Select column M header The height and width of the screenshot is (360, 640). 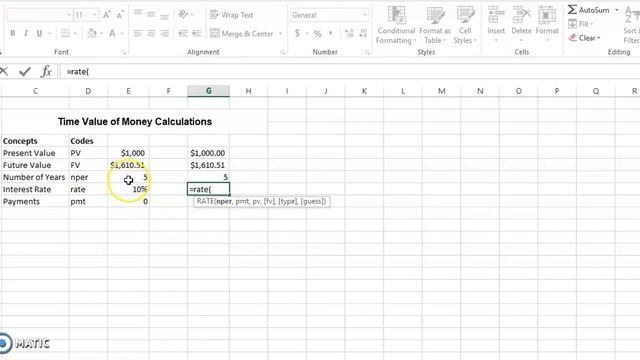[441, 91]
